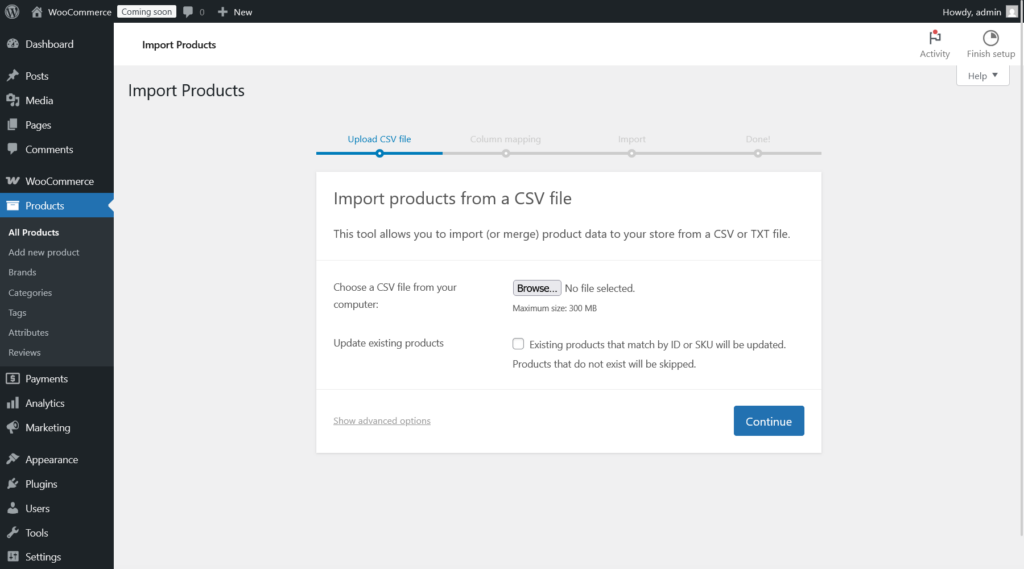Select the Column mapping step

(x=505, y=139)
